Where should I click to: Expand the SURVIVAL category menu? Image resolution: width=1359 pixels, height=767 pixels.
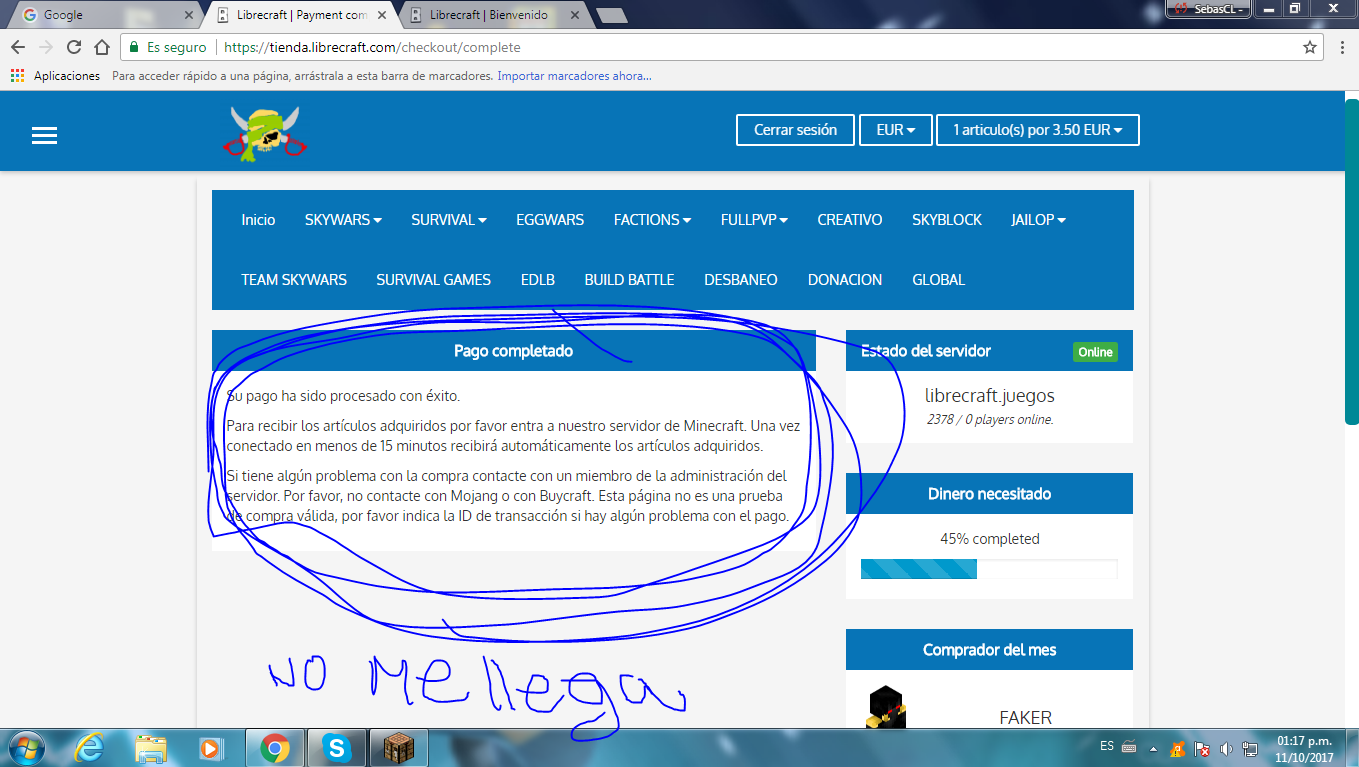coord(449,220)
